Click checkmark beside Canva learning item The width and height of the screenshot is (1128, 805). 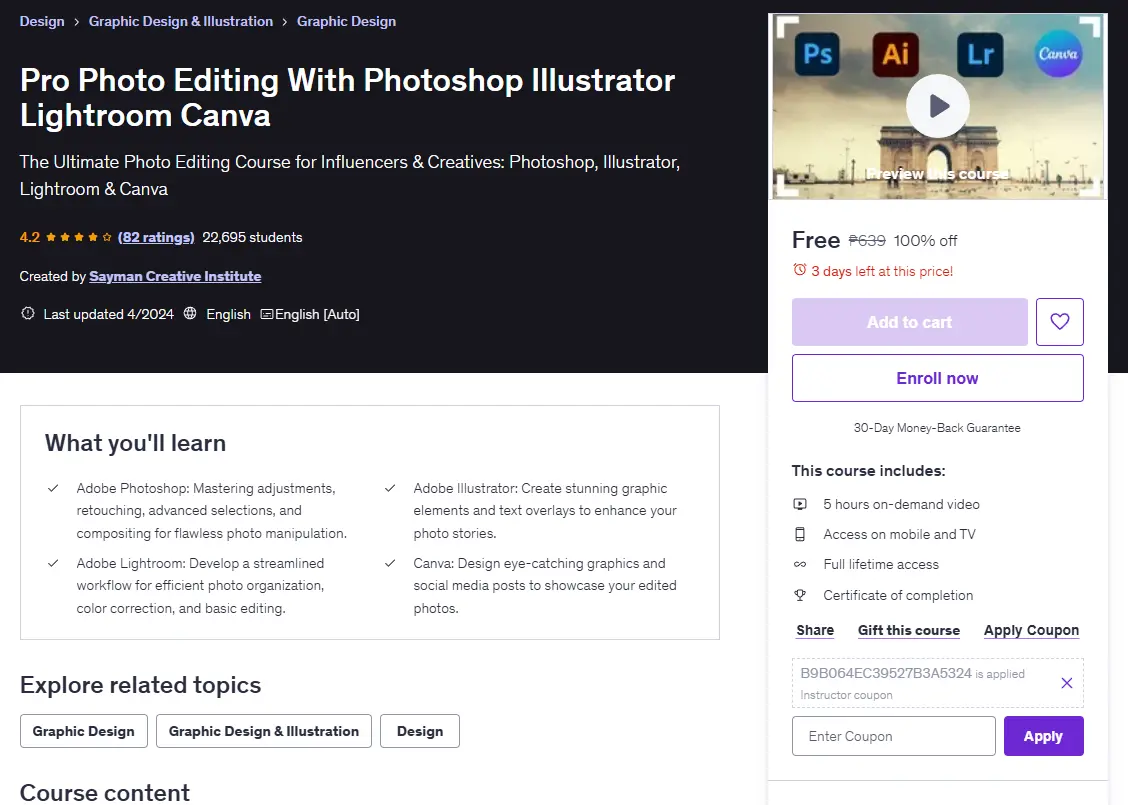pyautogui.click(x=390, y=563)
